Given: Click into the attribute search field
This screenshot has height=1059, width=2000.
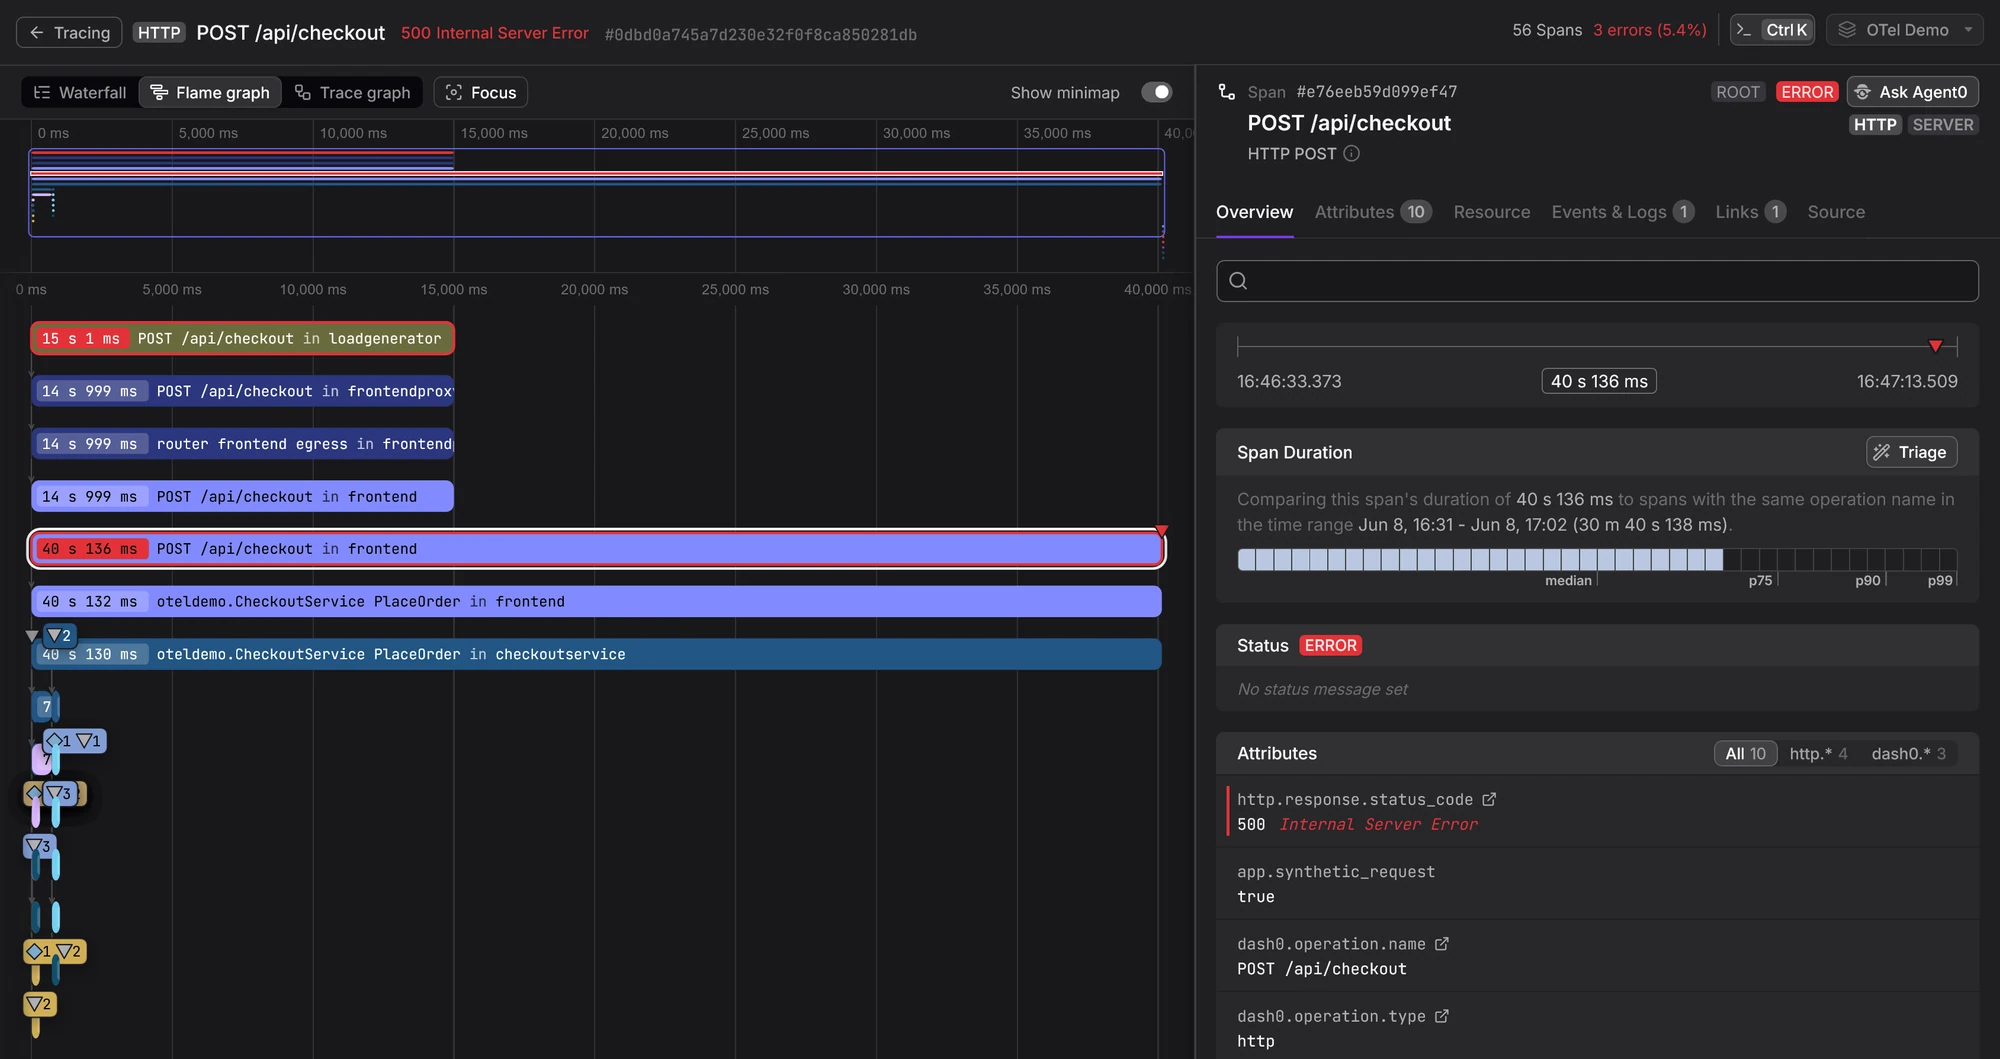Looking at the screenshot, I should coord(1597,281).
